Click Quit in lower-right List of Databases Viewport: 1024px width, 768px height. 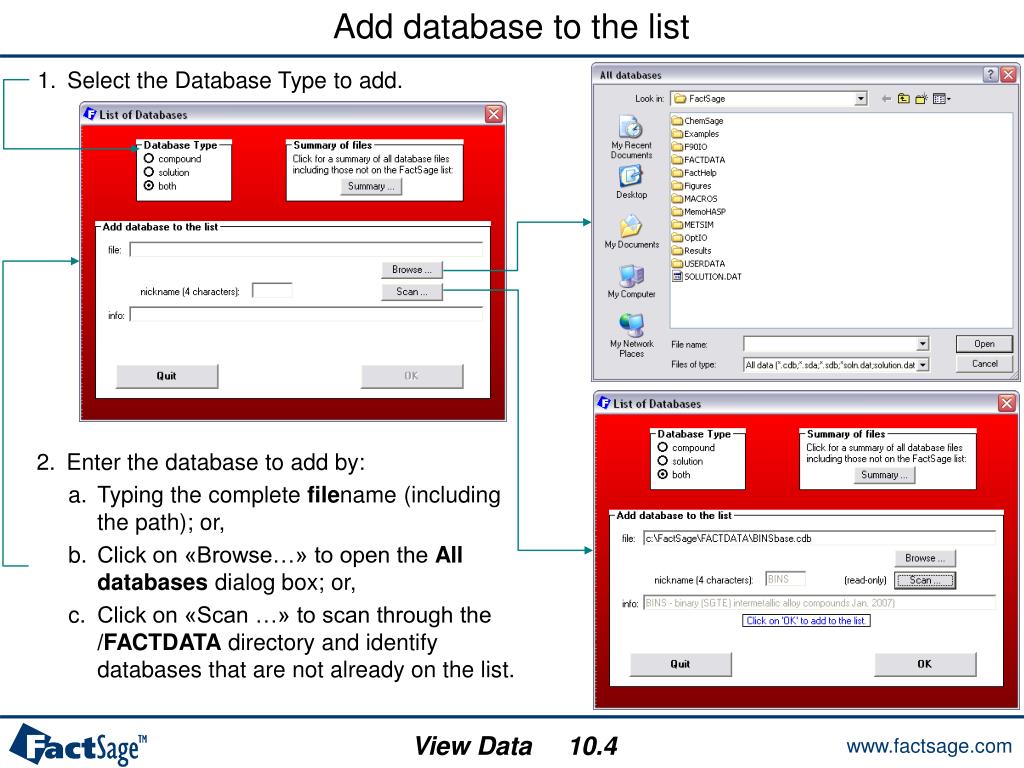680,664
